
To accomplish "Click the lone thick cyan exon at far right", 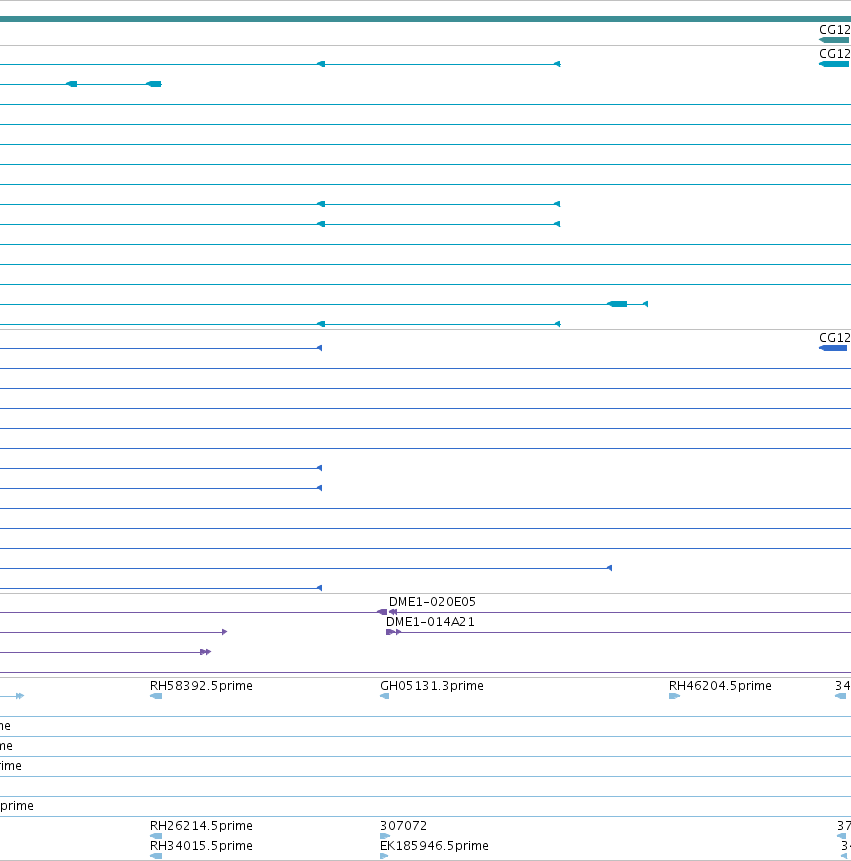I will pyautogui.click(x=617, y=304).
